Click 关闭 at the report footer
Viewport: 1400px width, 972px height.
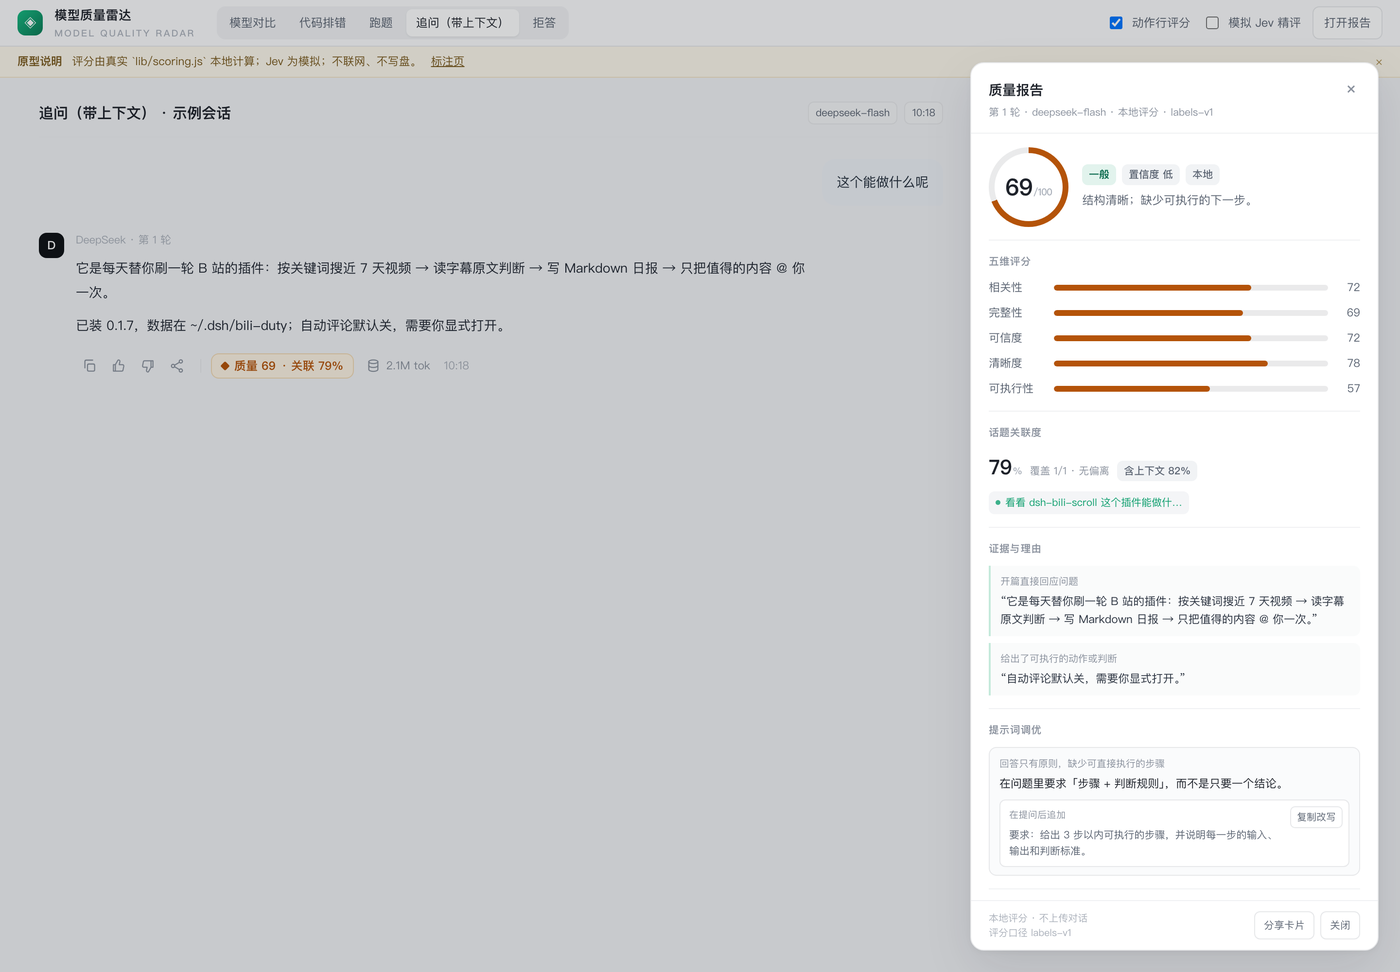[1340, 926]
